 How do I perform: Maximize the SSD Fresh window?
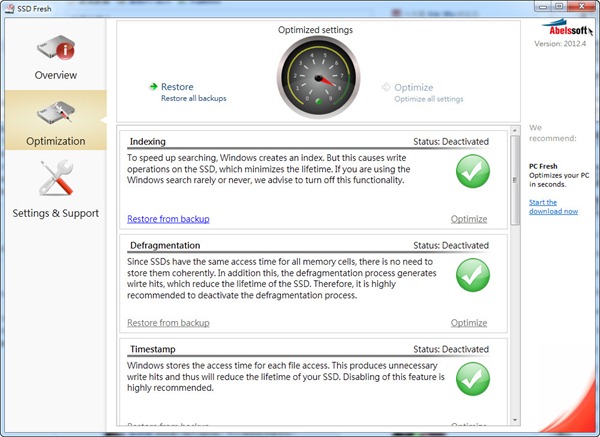560,7
